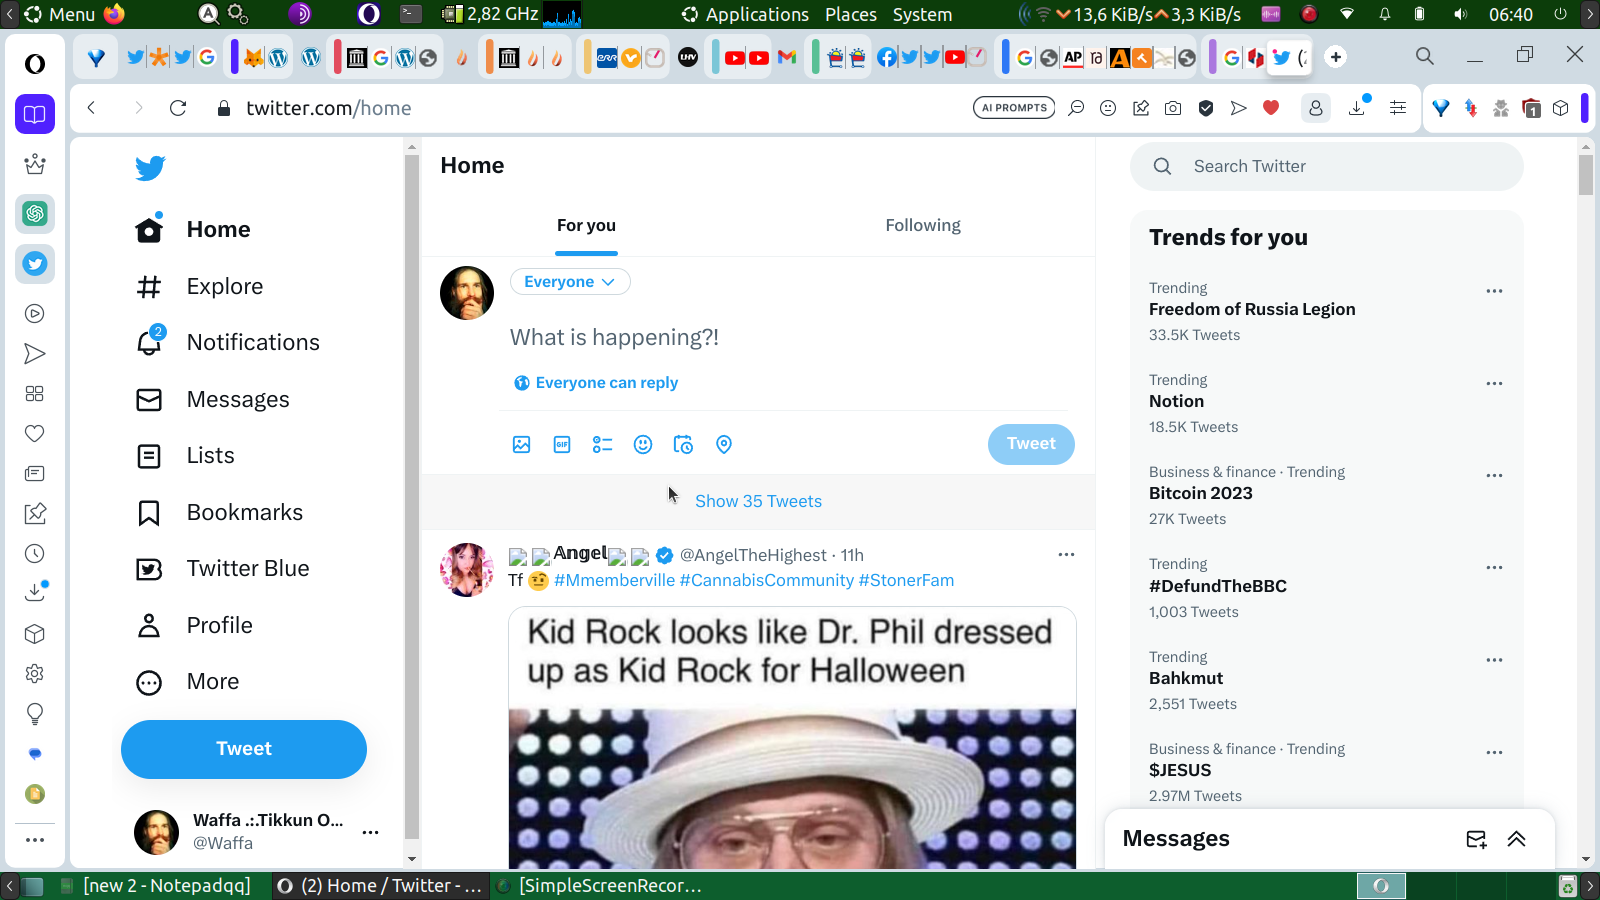Viewport: 1600px width, 900px height.
Task: Open the browser downloads icon
Action: (1357, 108)
